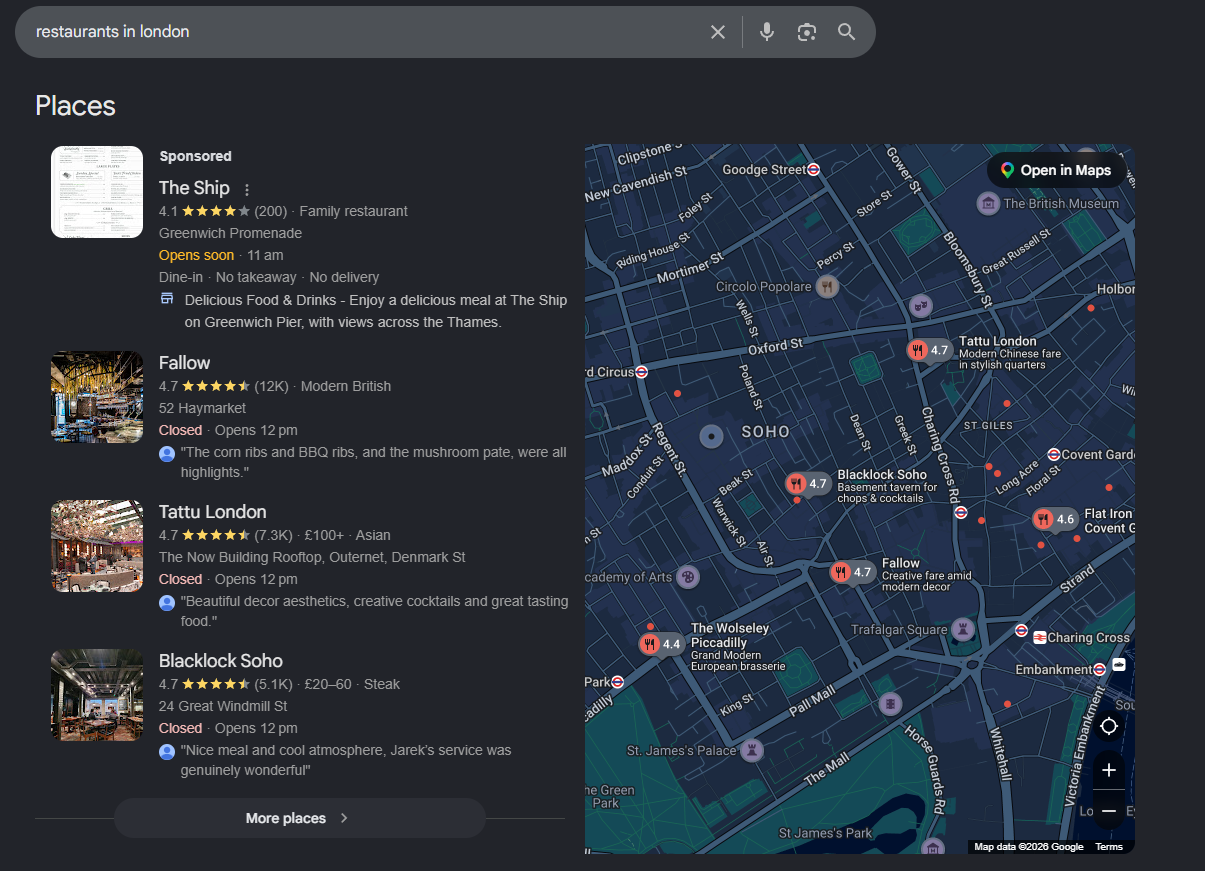1205x871 pixels.
Task: Select Blacklock Soho 4.7 map pin
Action: tap(808, 484)
